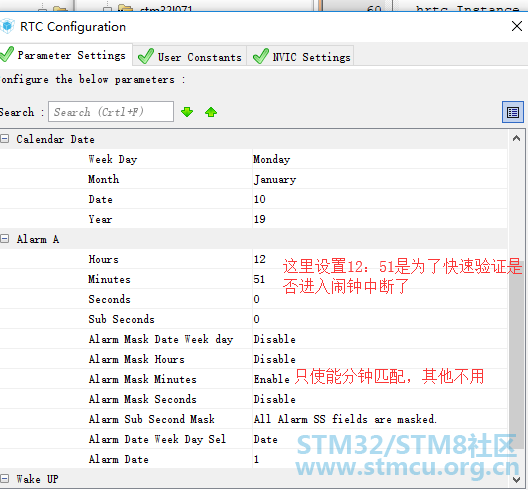Select the Alarm Mask Date Week day label
Screen dimensions: 528x490
(161, 339)
